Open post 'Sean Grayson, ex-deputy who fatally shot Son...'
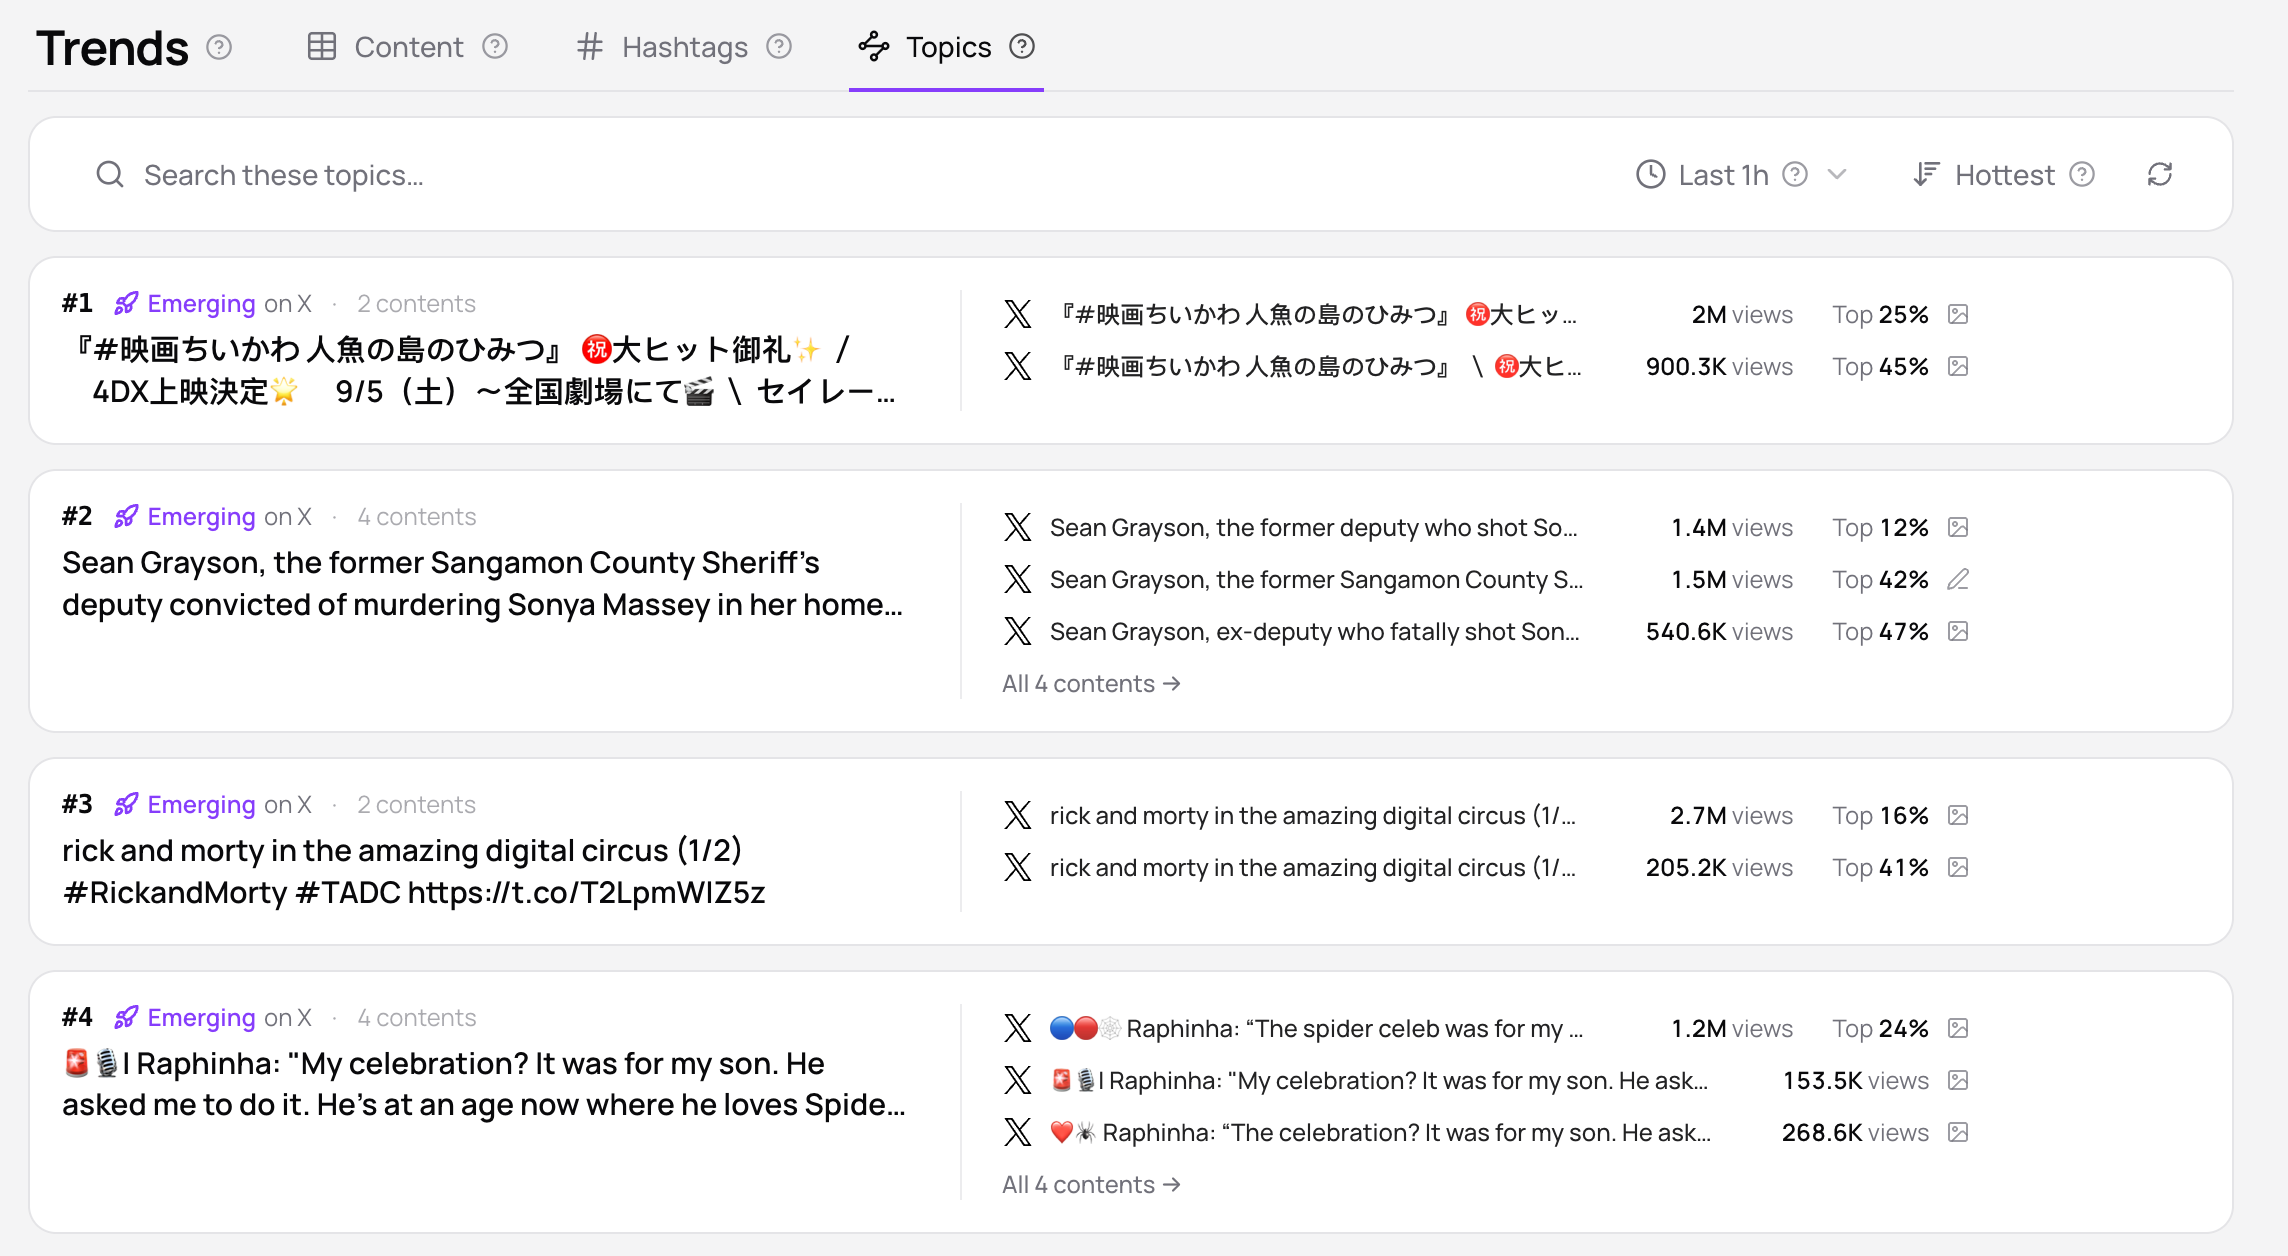This screenshot has width=2288, height=1256. click(1314, 631)
